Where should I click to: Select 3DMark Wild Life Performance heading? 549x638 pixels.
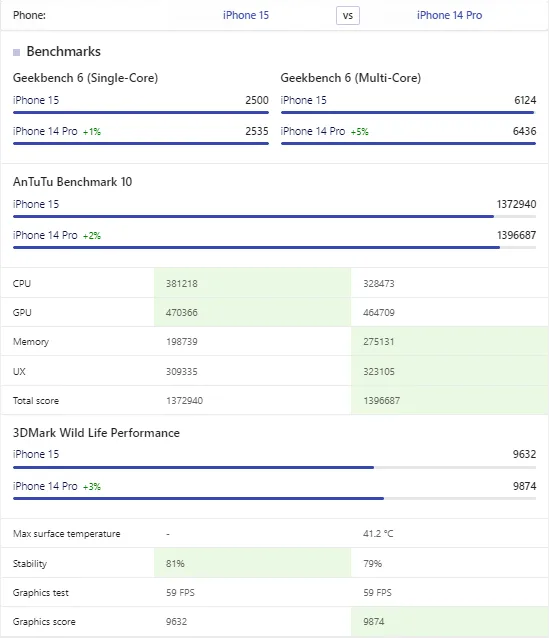96,432
